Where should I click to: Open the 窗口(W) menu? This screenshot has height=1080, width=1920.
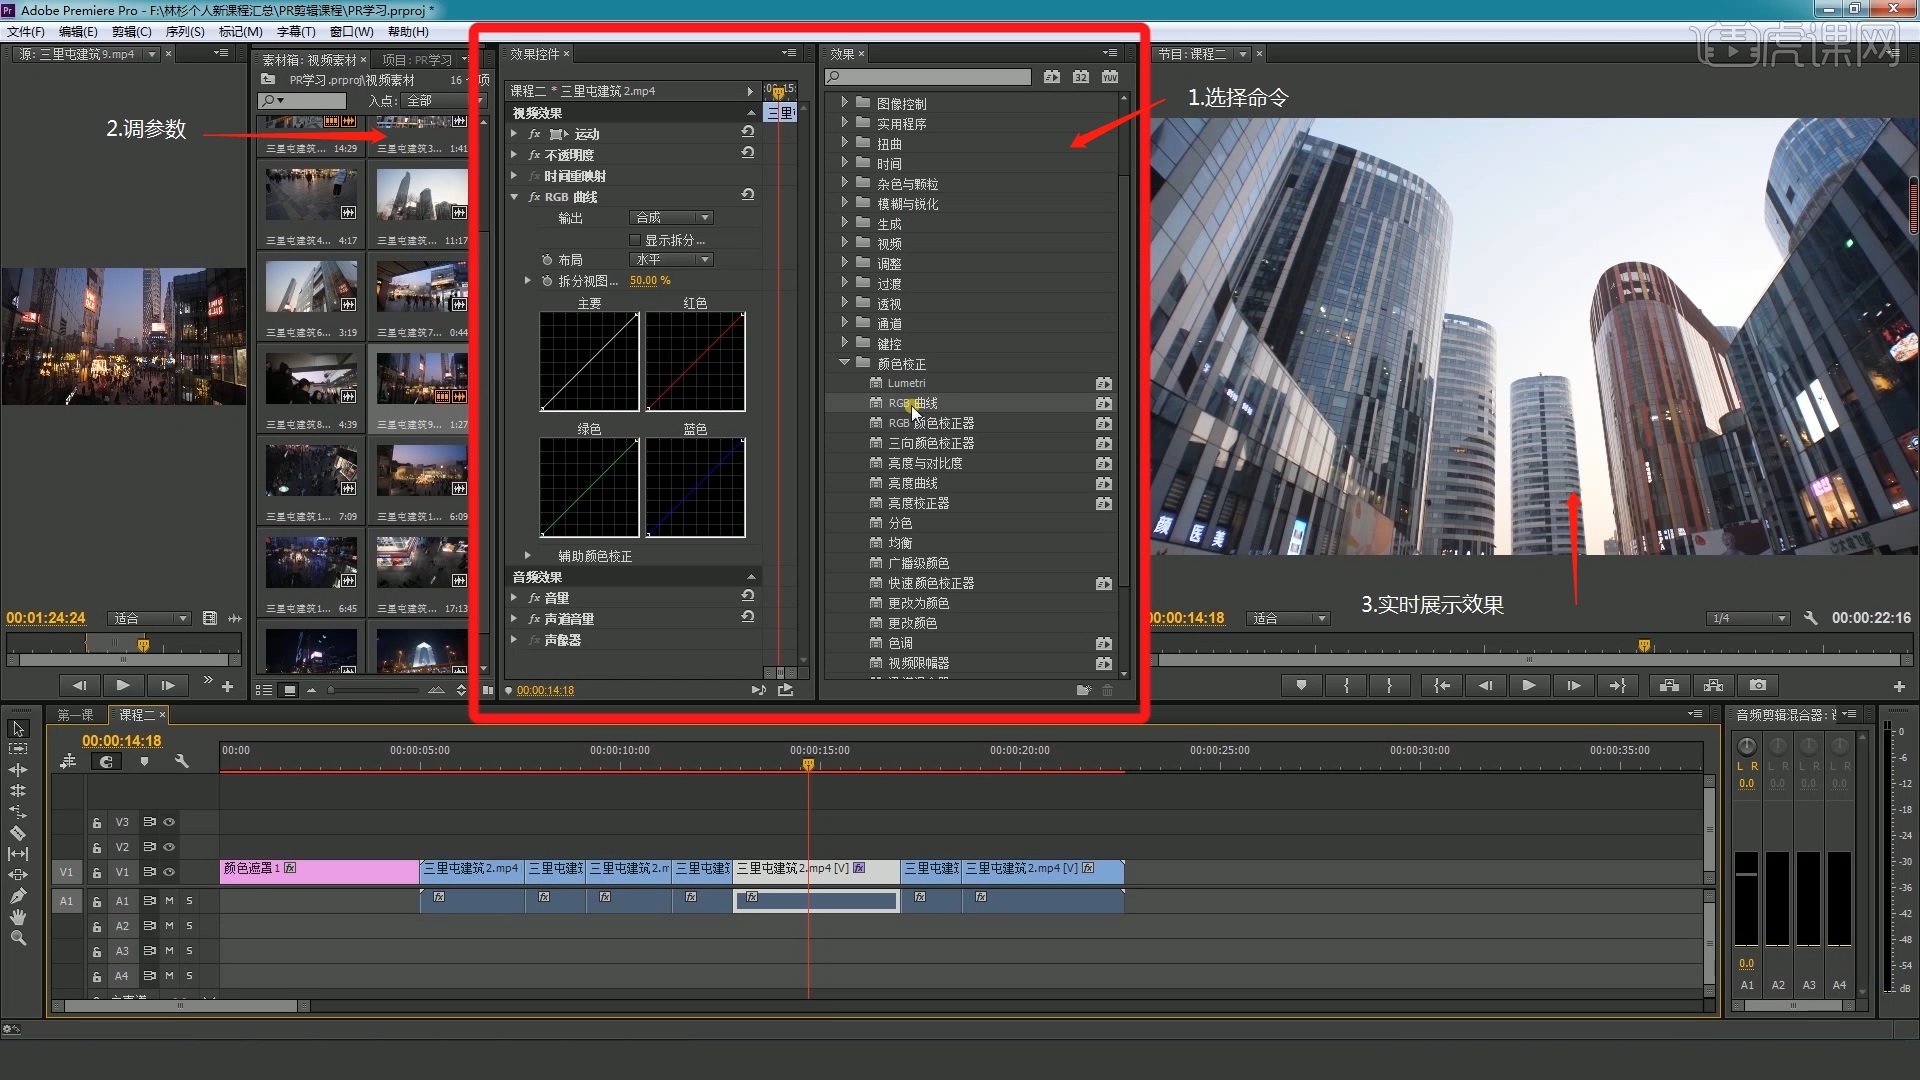[x=352, y=32]
